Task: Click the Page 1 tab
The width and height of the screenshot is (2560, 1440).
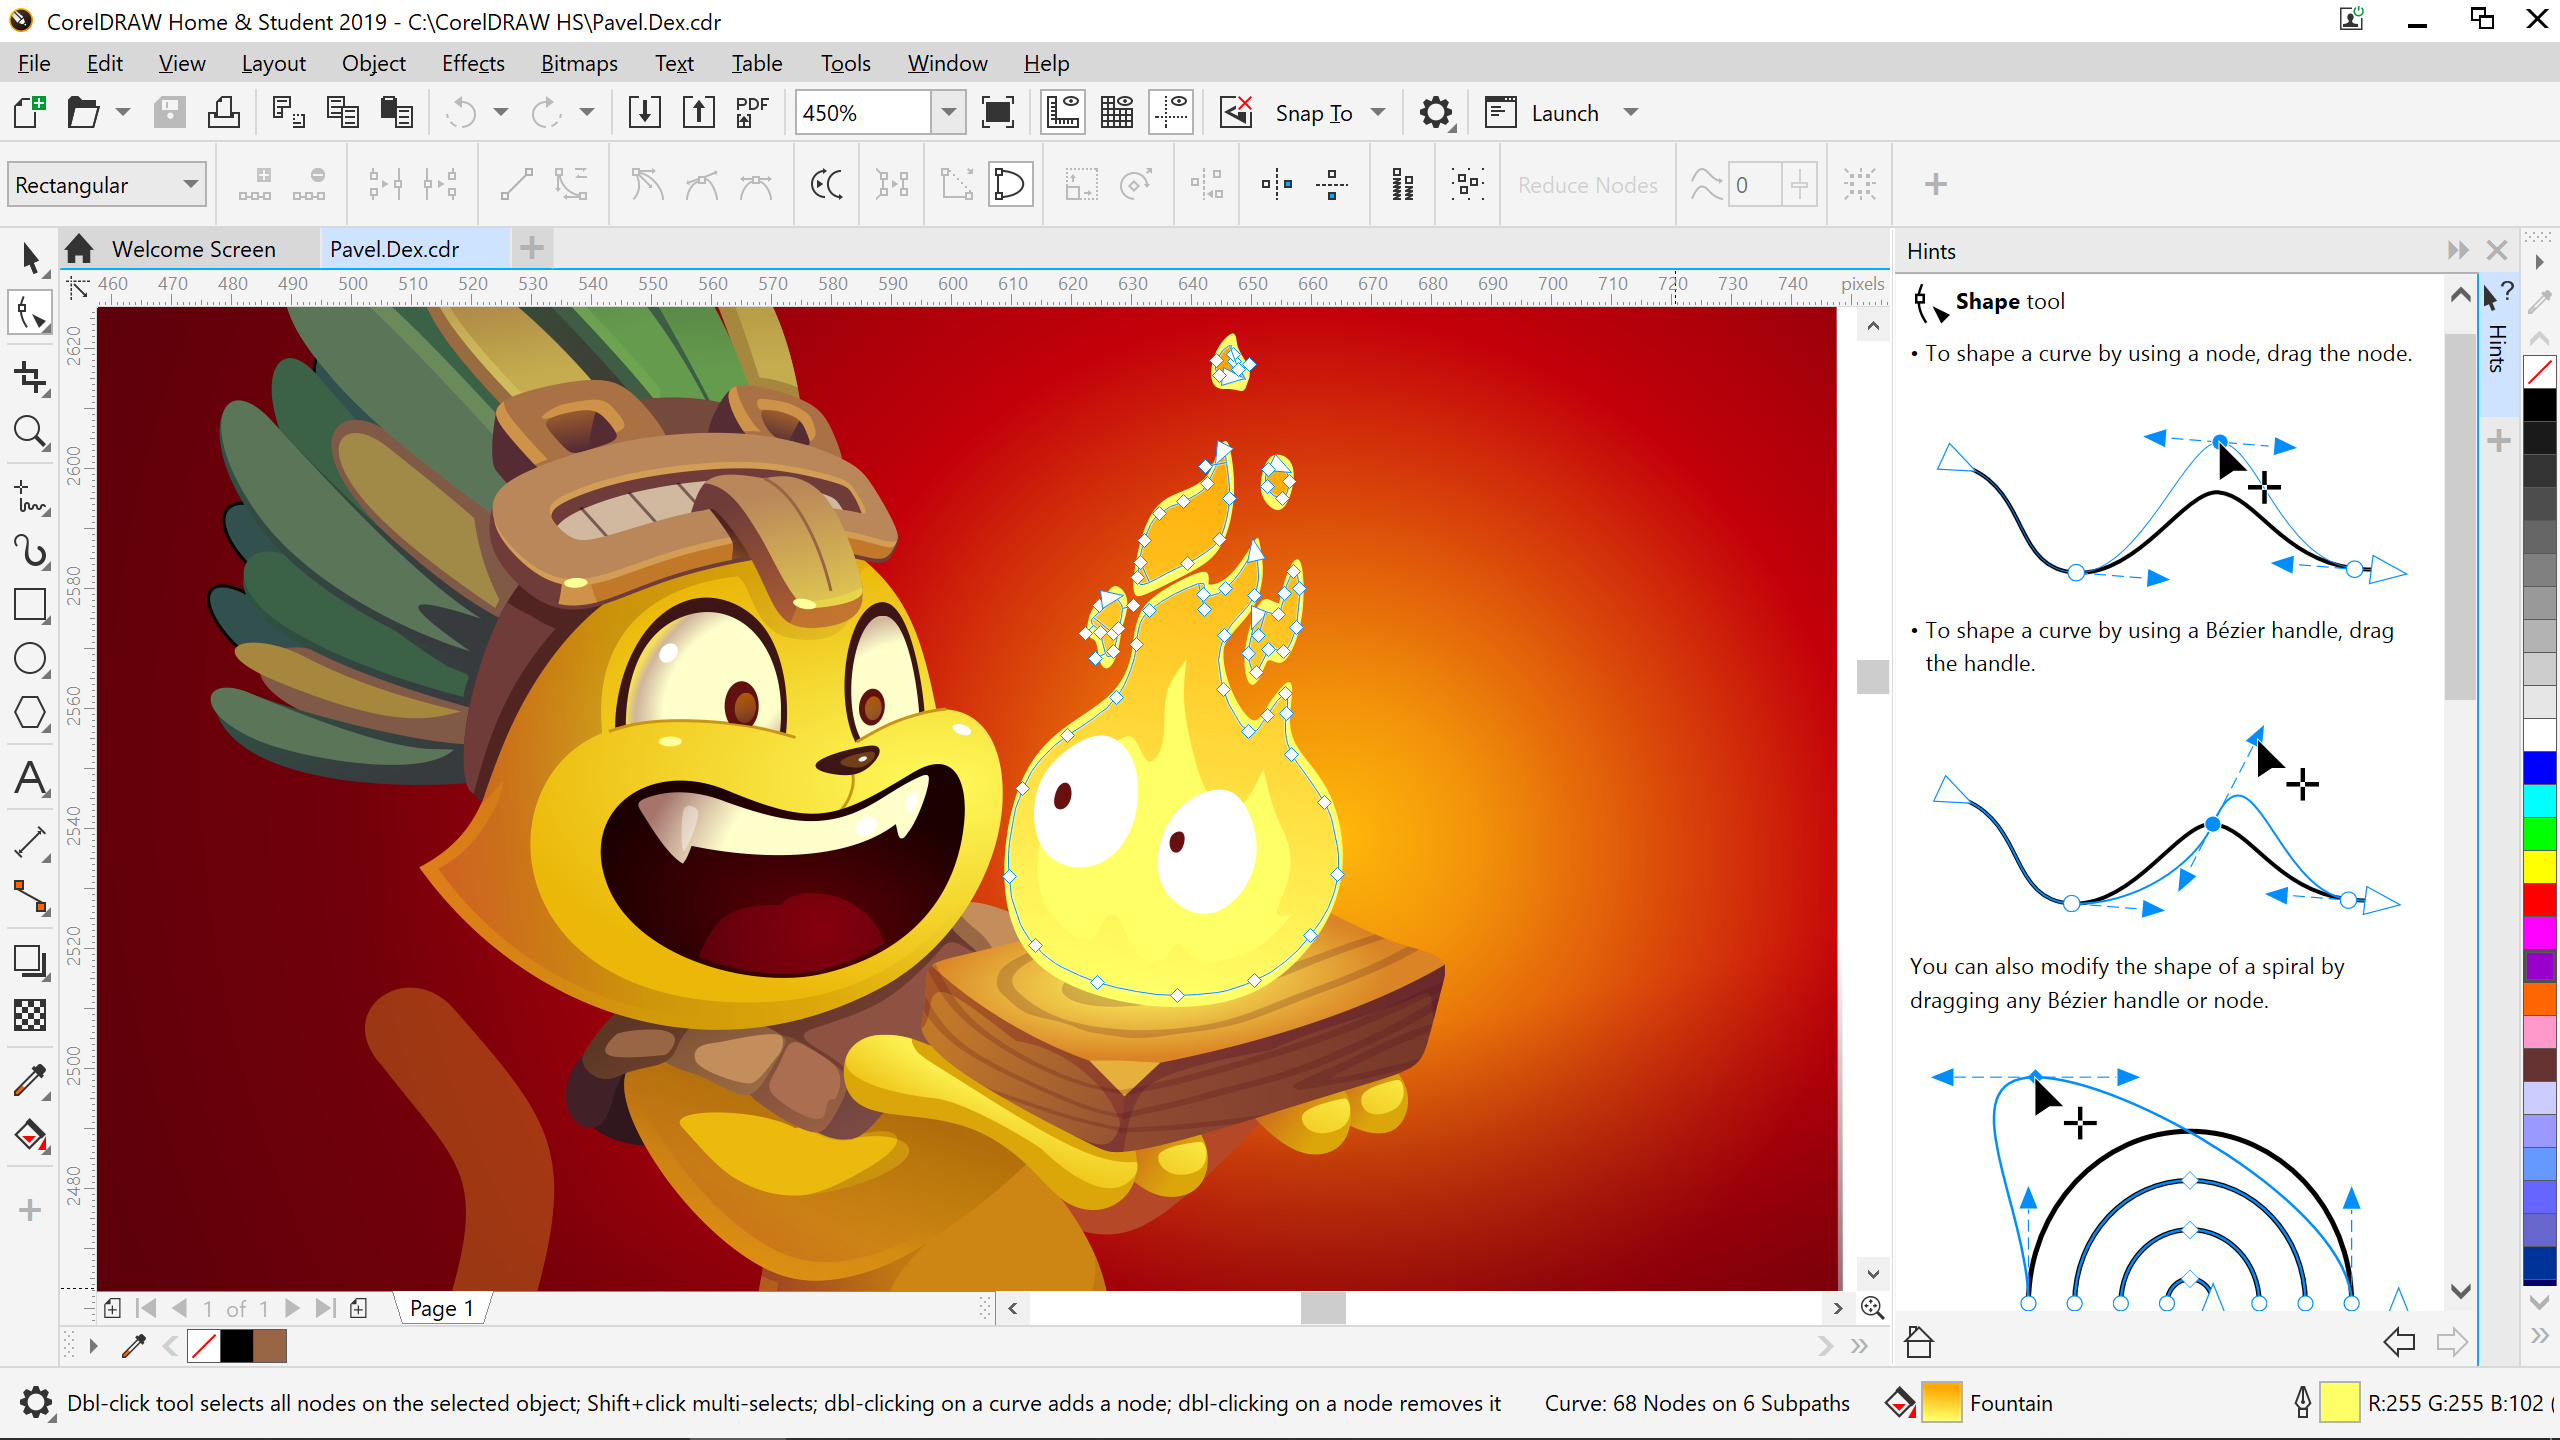Action: tap(441, 1308)
